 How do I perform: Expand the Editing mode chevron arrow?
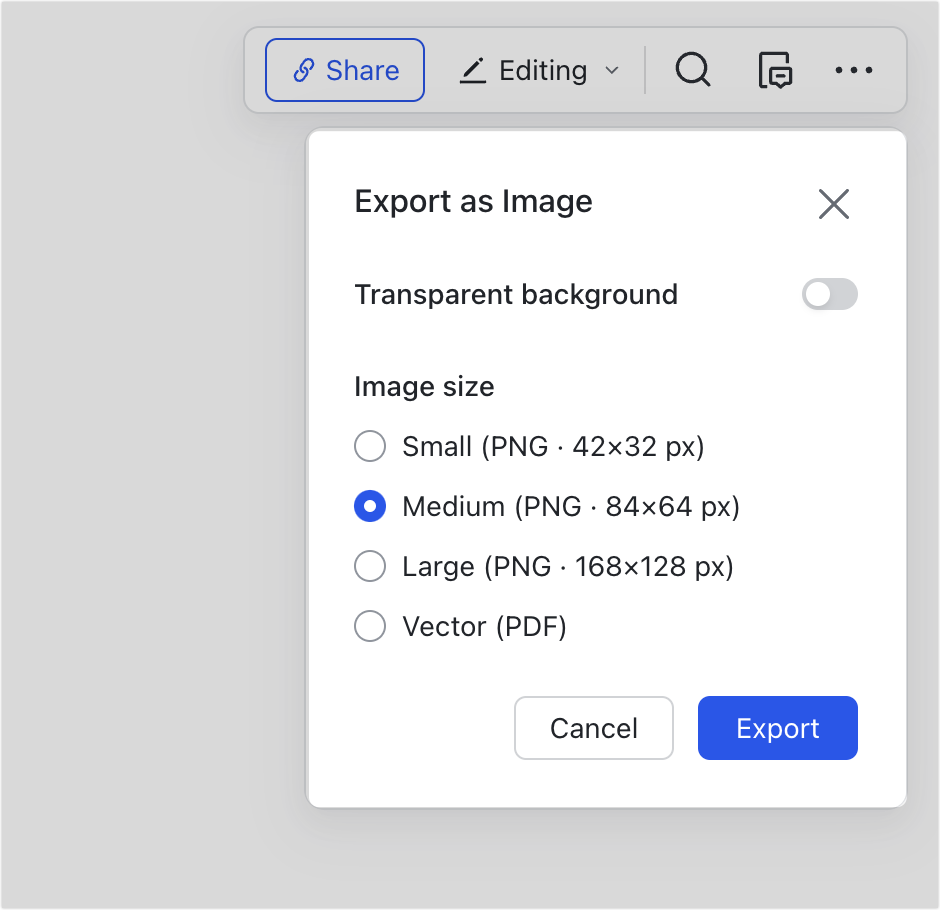(x=611, y=70)
